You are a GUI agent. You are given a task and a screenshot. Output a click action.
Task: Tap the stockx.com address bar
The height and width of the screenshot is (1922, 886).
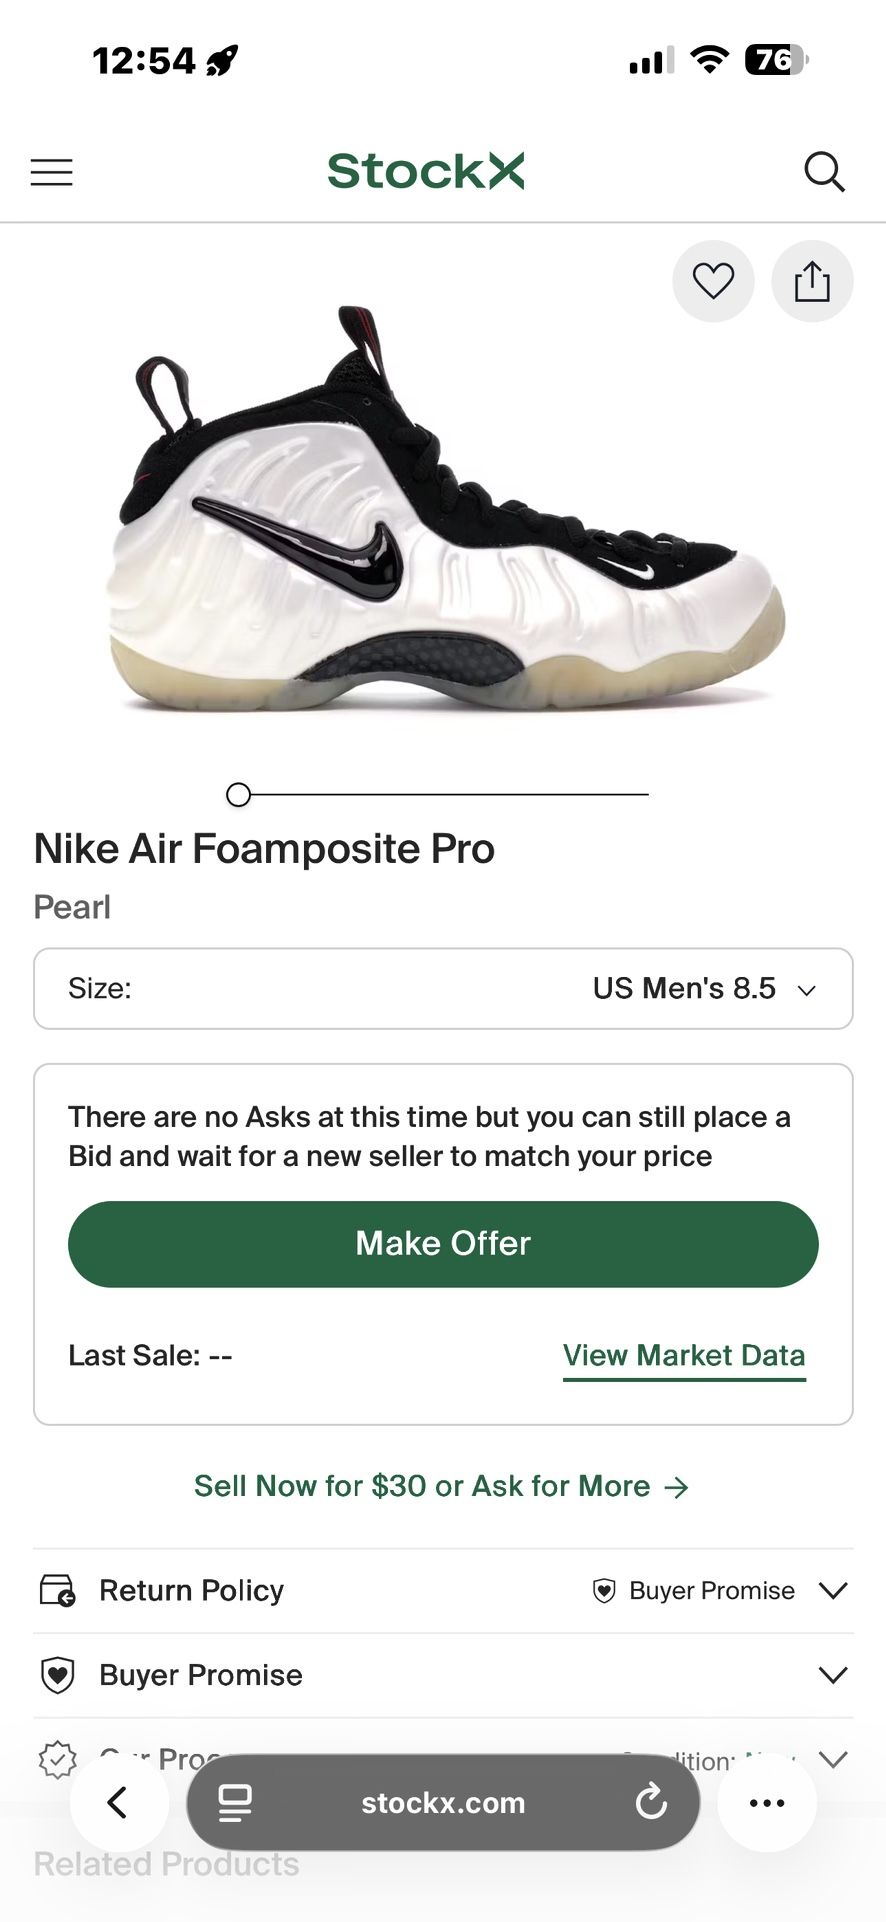tap(443, 1803)
